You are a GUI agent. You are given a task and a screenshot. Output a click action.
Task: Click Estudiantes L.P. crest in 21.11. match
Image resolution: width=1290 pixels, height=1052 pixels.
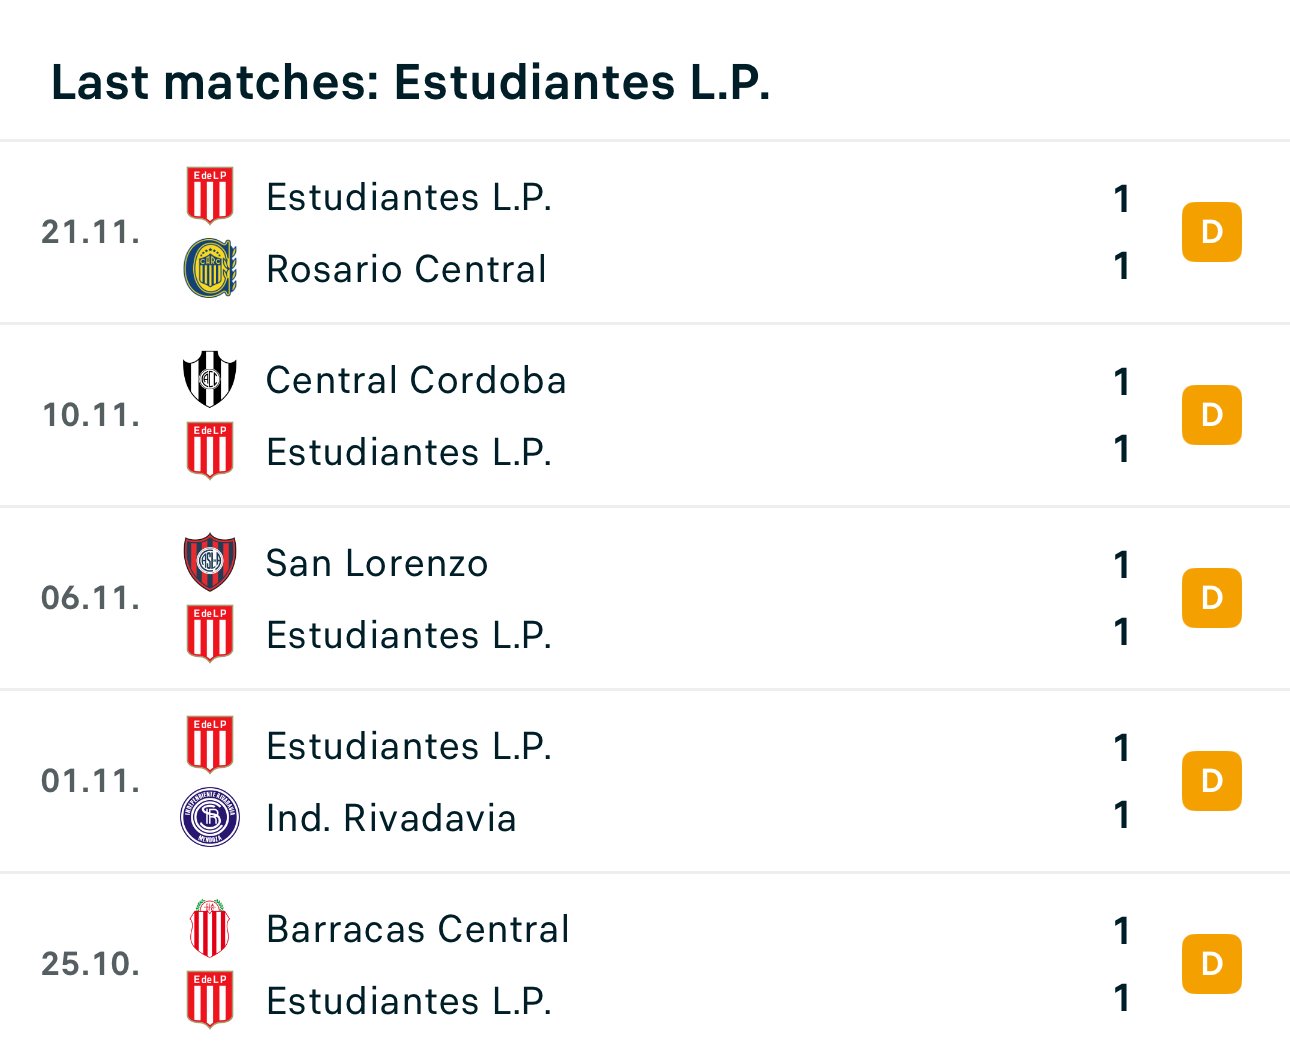(210, 195)
